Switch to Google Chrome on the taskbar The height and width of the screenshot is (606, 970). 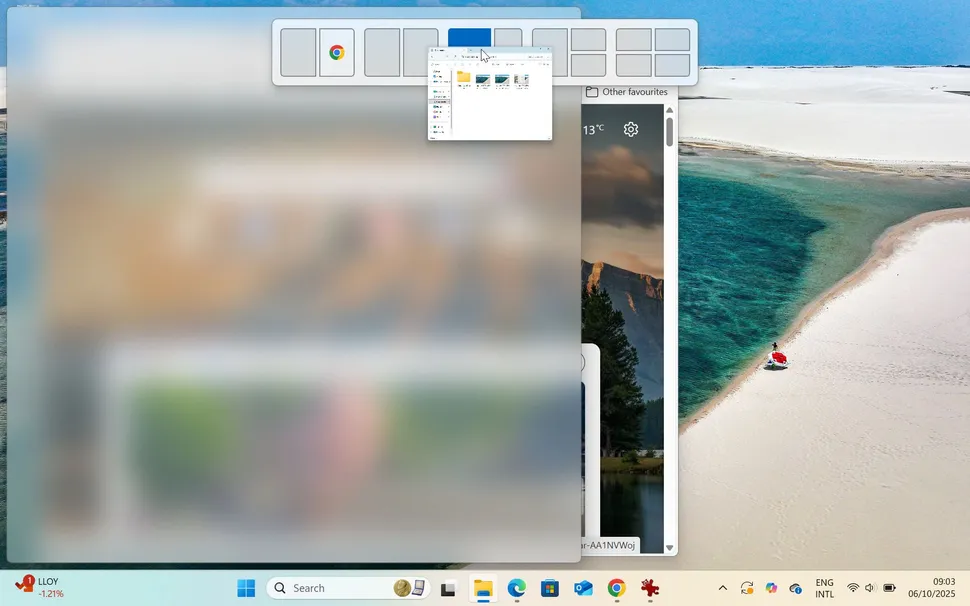617,589
